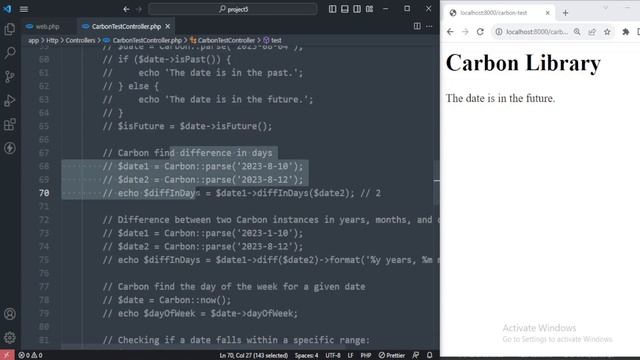640x360 pixels.
Task: Open Source Control view
Action: (10, 77)
